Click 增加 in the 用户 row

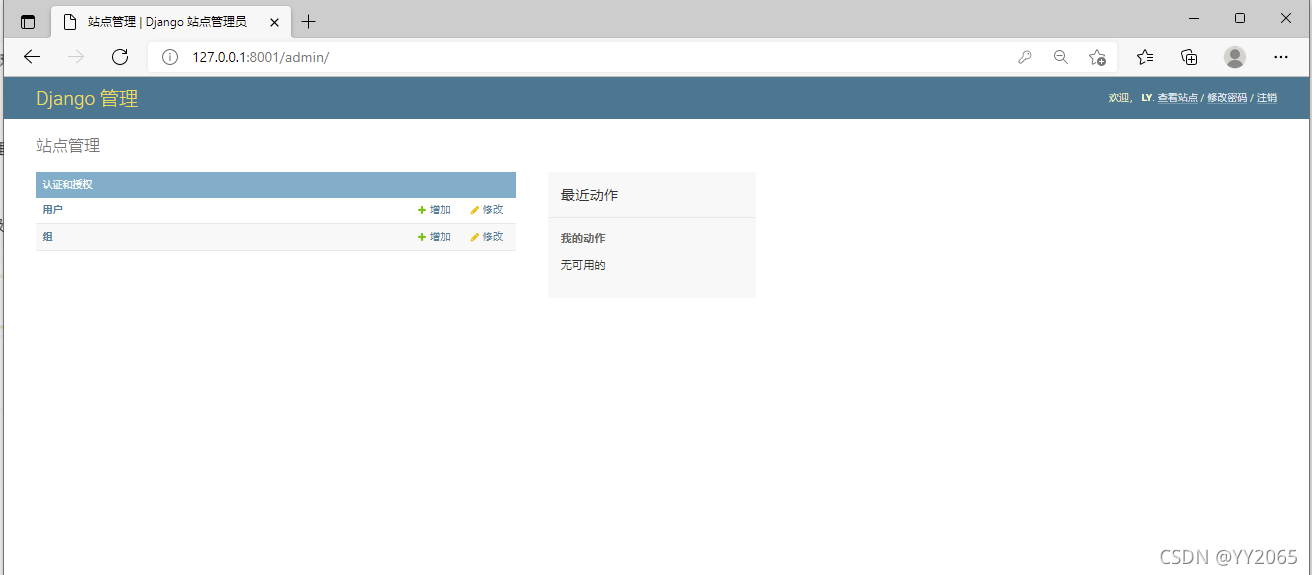434,210
